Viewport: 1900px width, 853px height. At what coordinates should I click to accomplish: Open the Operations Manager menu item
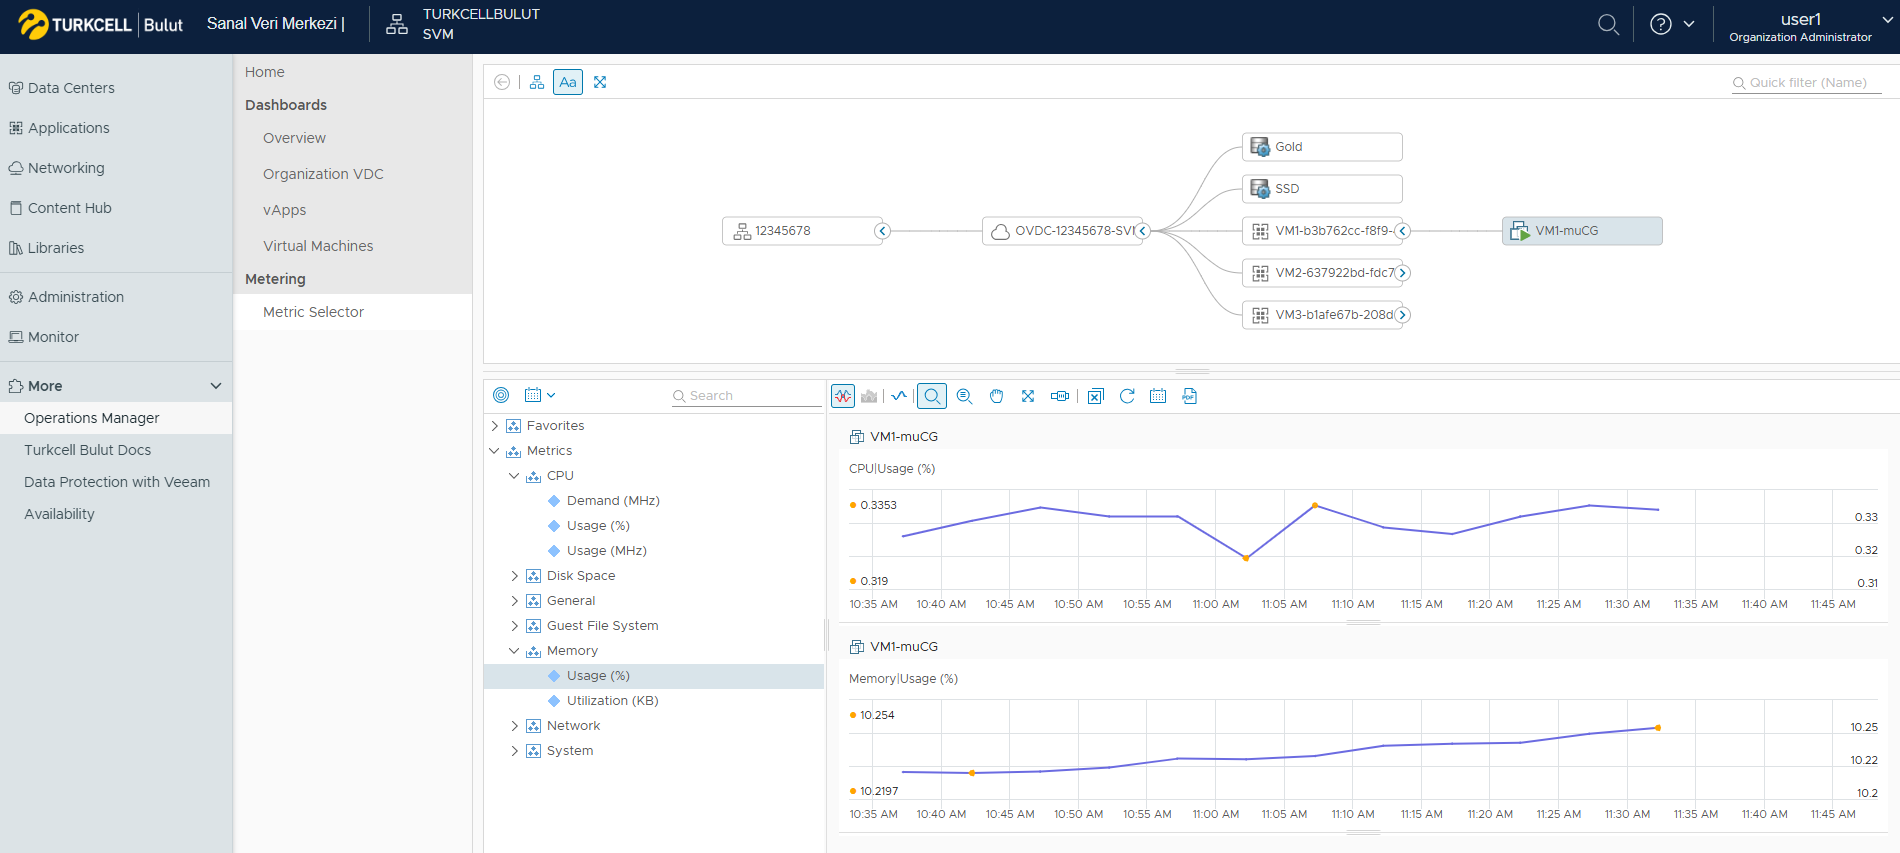(x=92, y=418)
